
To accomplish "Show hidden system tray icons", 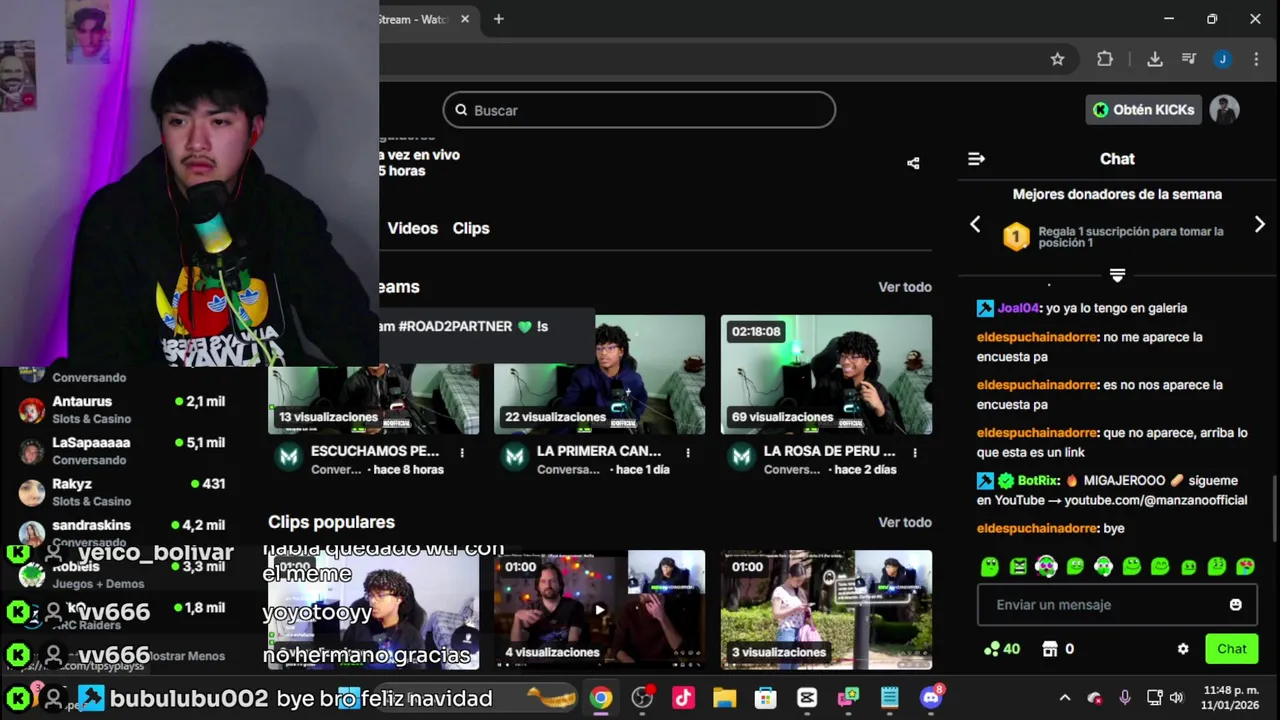I will pos(1064,698).
